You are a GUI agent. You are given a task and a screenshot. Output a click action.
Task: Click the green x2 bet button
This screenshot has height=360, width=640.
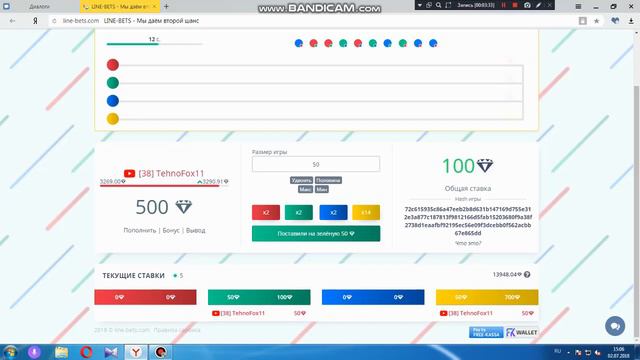(x=299, y=212)
